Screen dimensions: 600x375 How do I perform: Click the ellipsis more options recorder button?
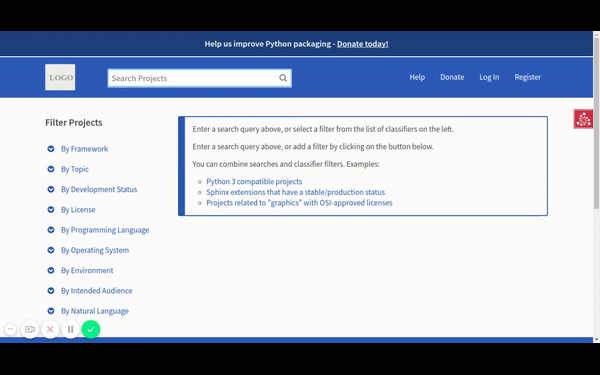coord(10,329)
